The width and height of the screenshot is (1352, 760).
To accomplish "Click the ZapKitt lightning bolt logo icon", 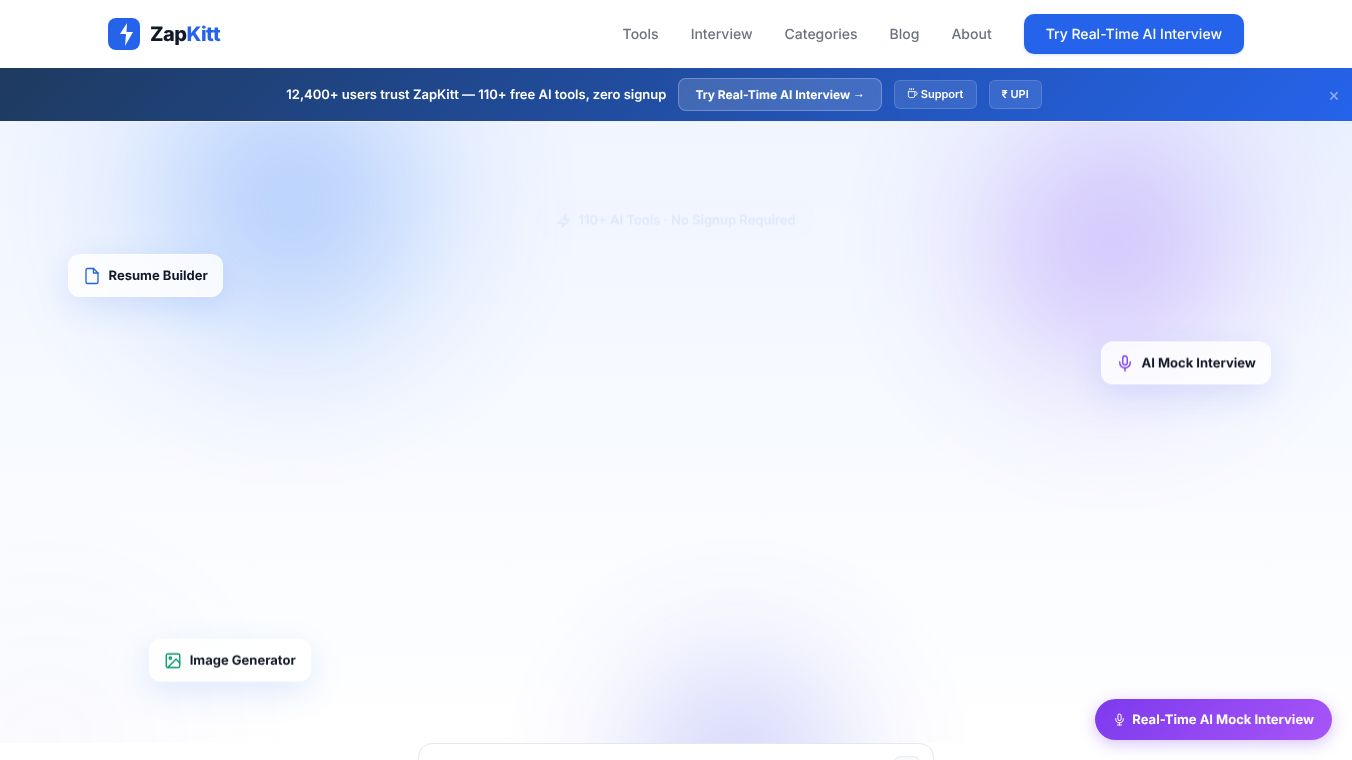I will pyautogui.click(x=124, y=34).
